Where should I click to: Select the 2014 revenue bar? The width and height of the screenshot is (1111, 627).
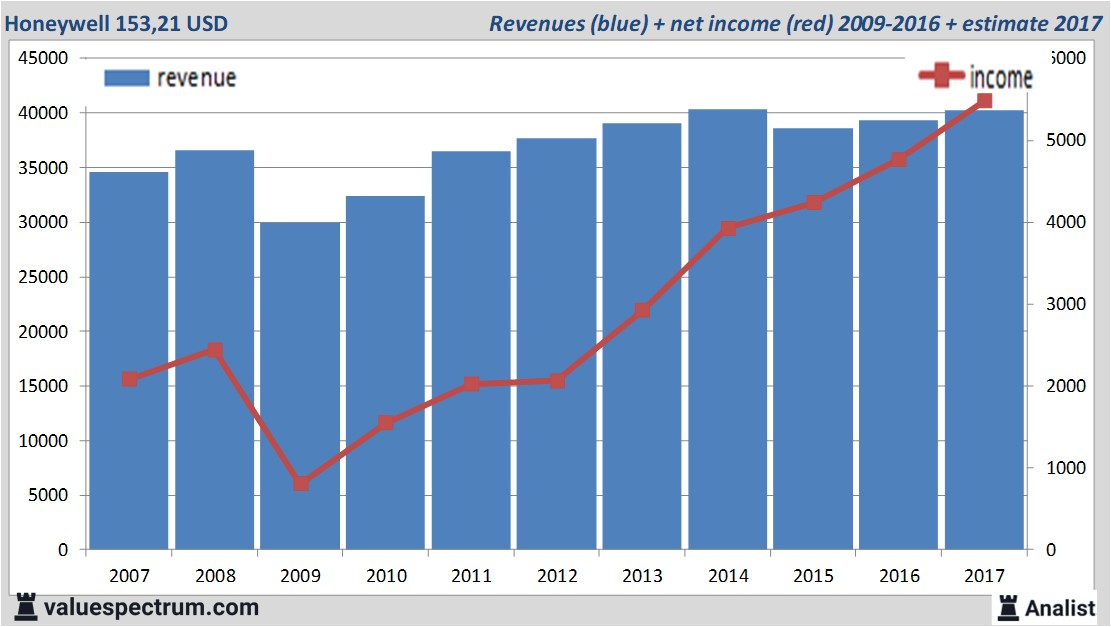[728, 329]
